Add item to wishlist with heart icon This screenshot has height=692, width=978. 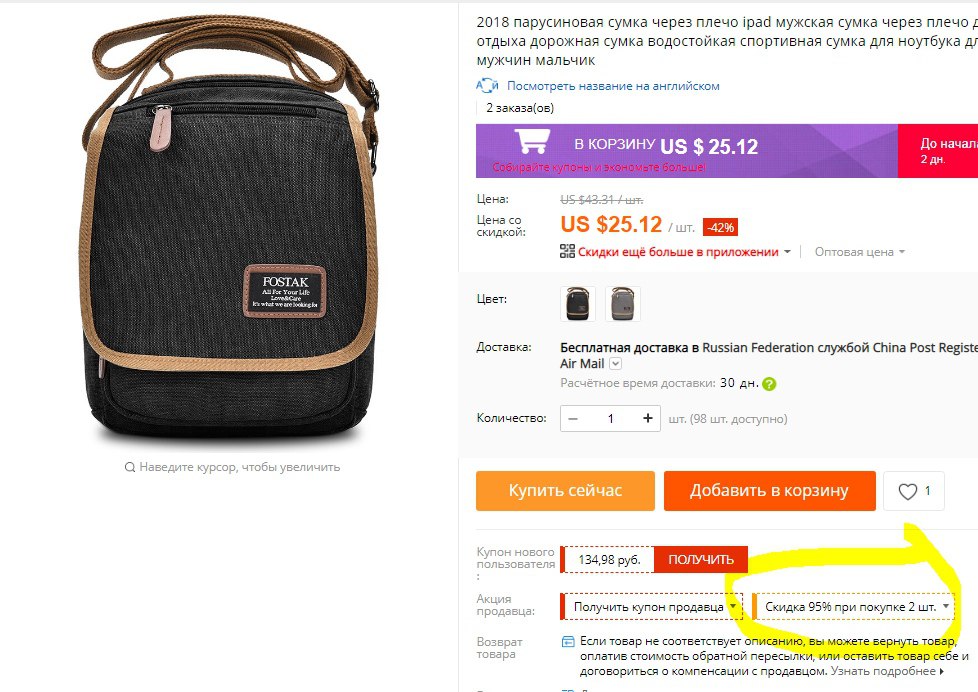[x=914, y=491]
